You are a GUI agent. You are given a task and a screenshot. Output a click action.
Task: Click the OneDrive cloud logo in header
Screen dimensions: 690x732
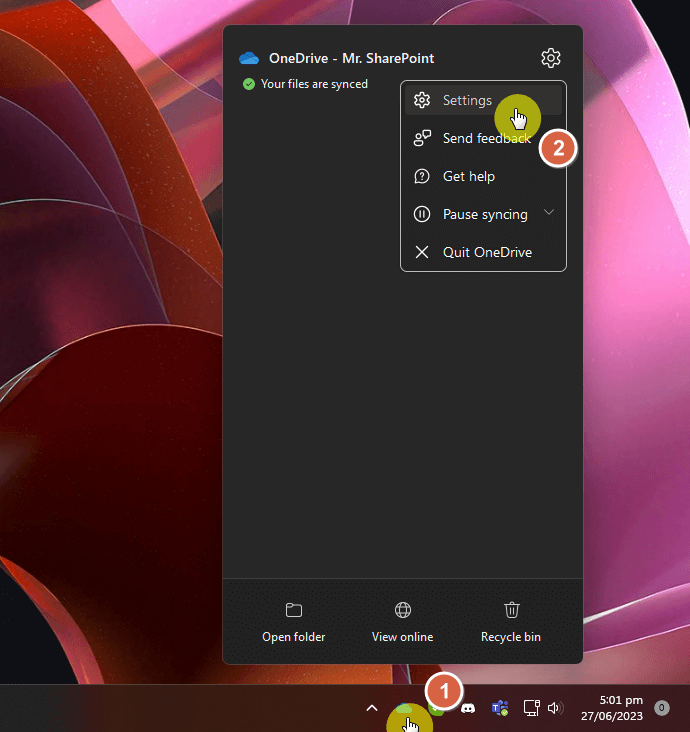click(249, 58)
